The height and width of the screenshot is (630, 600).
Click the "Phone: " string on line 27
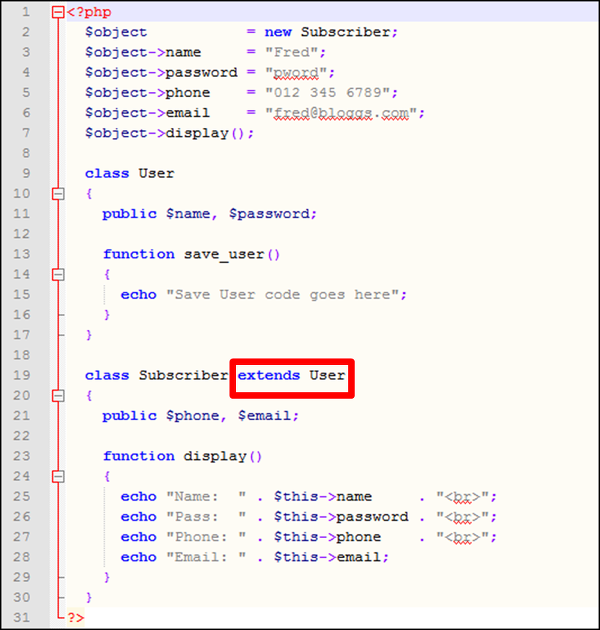(206, 537)
